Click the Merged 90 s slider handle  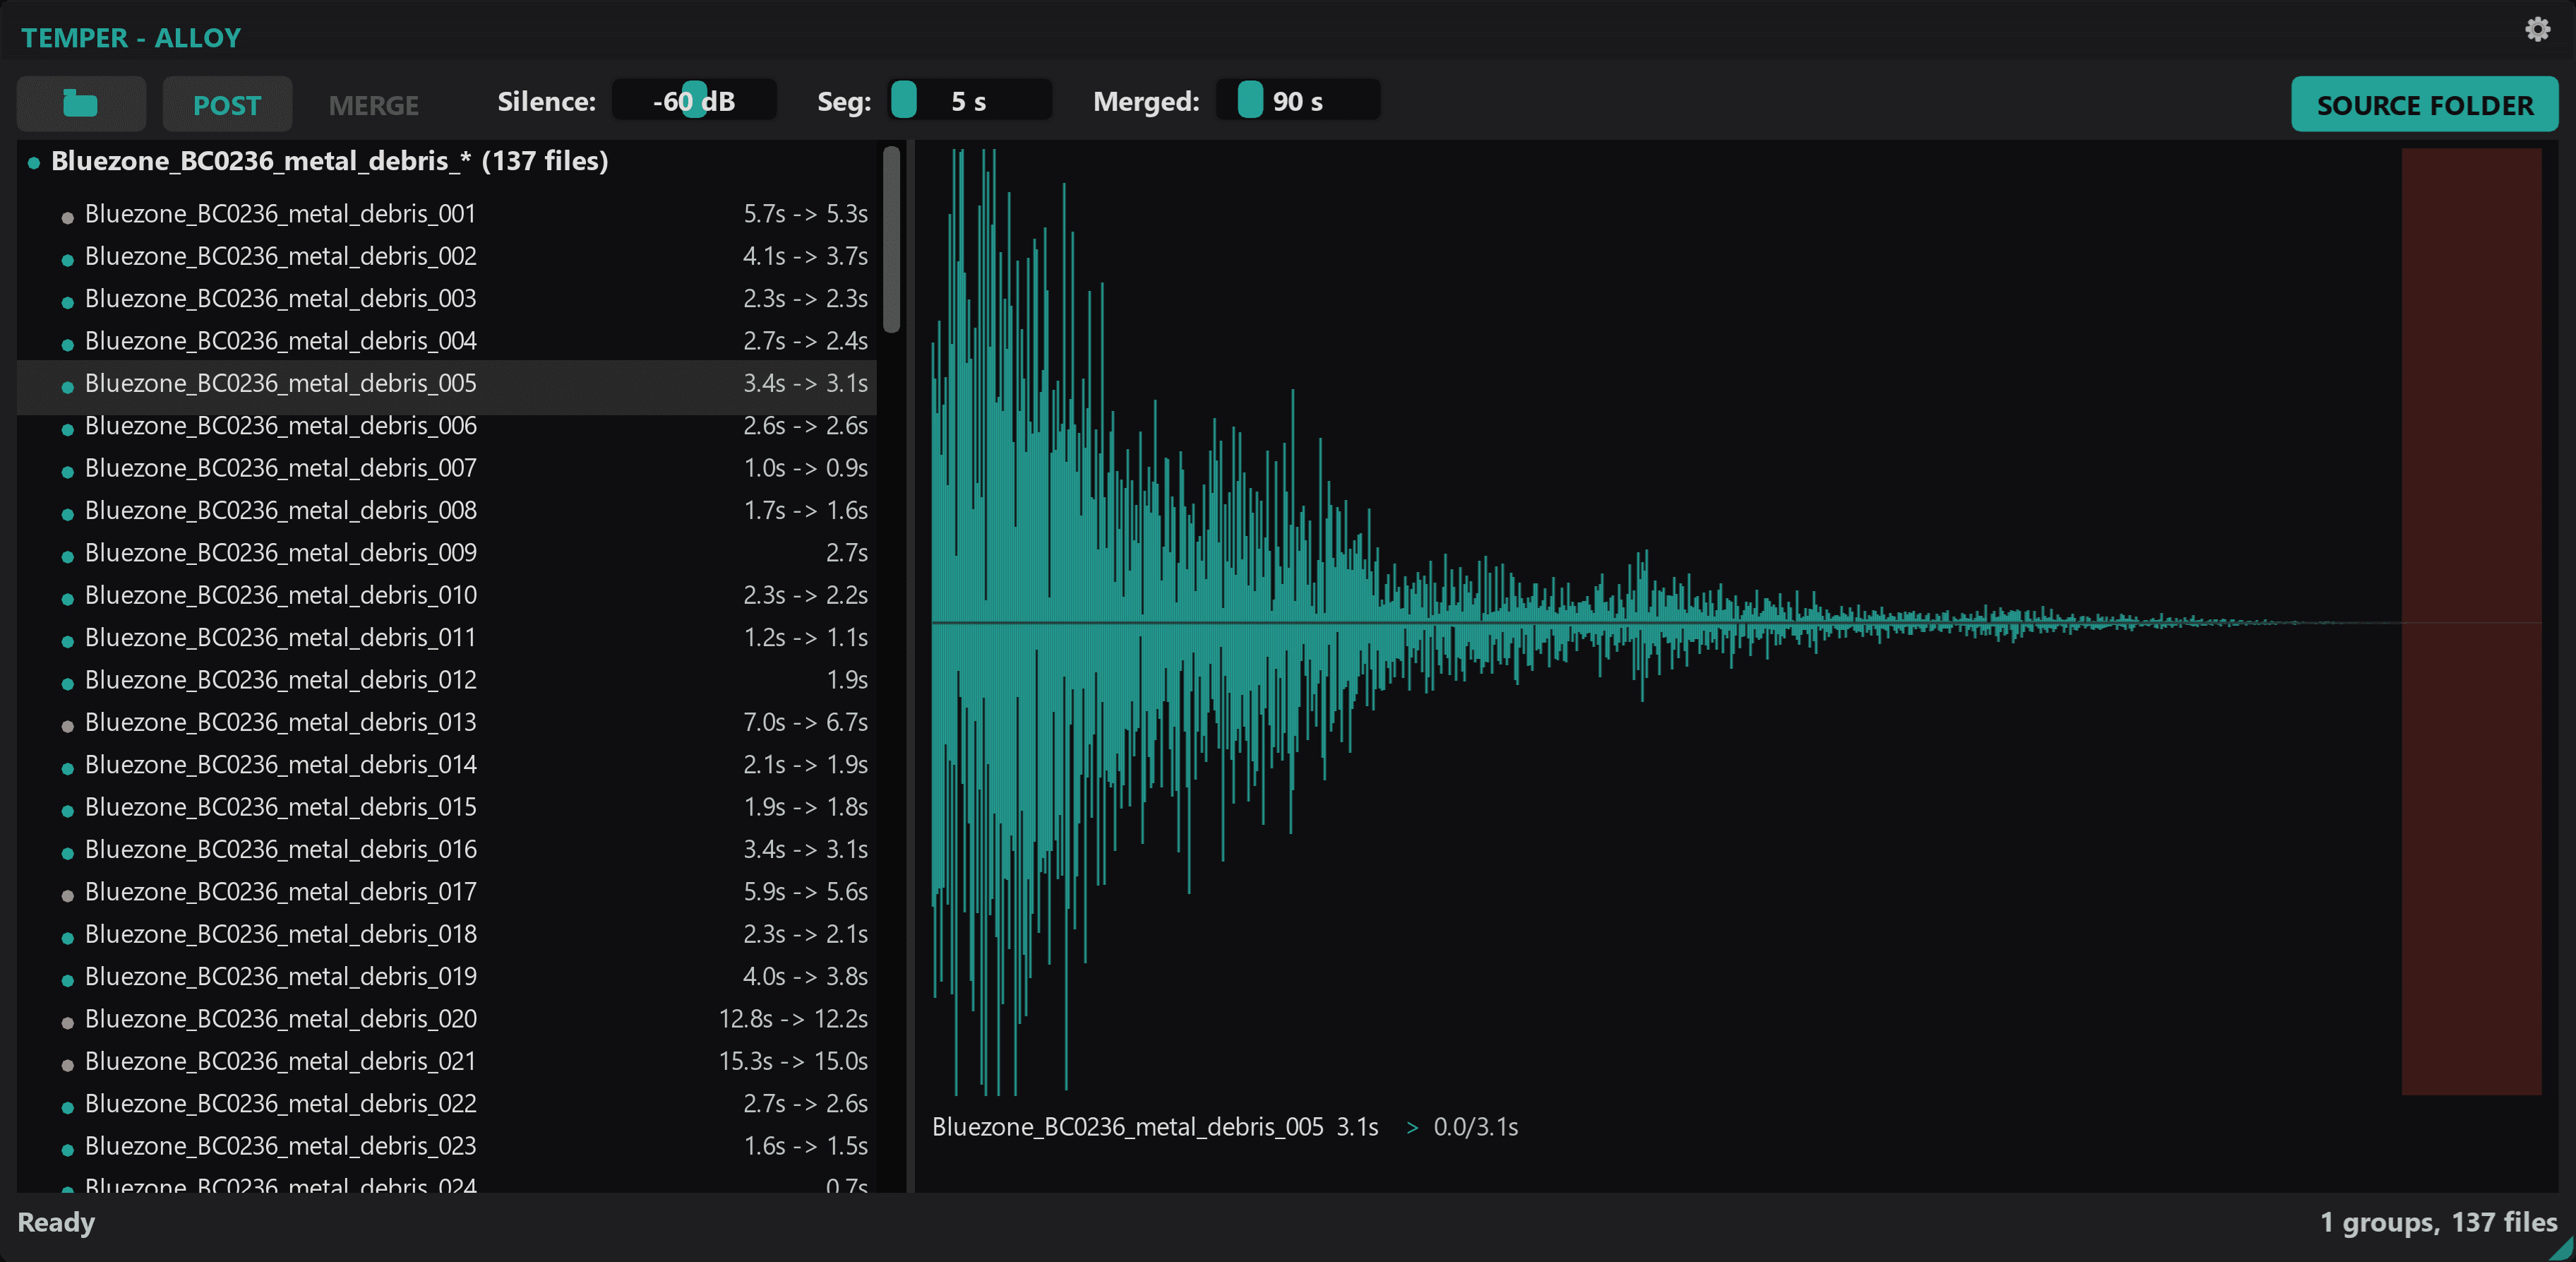coord(1249,100)
